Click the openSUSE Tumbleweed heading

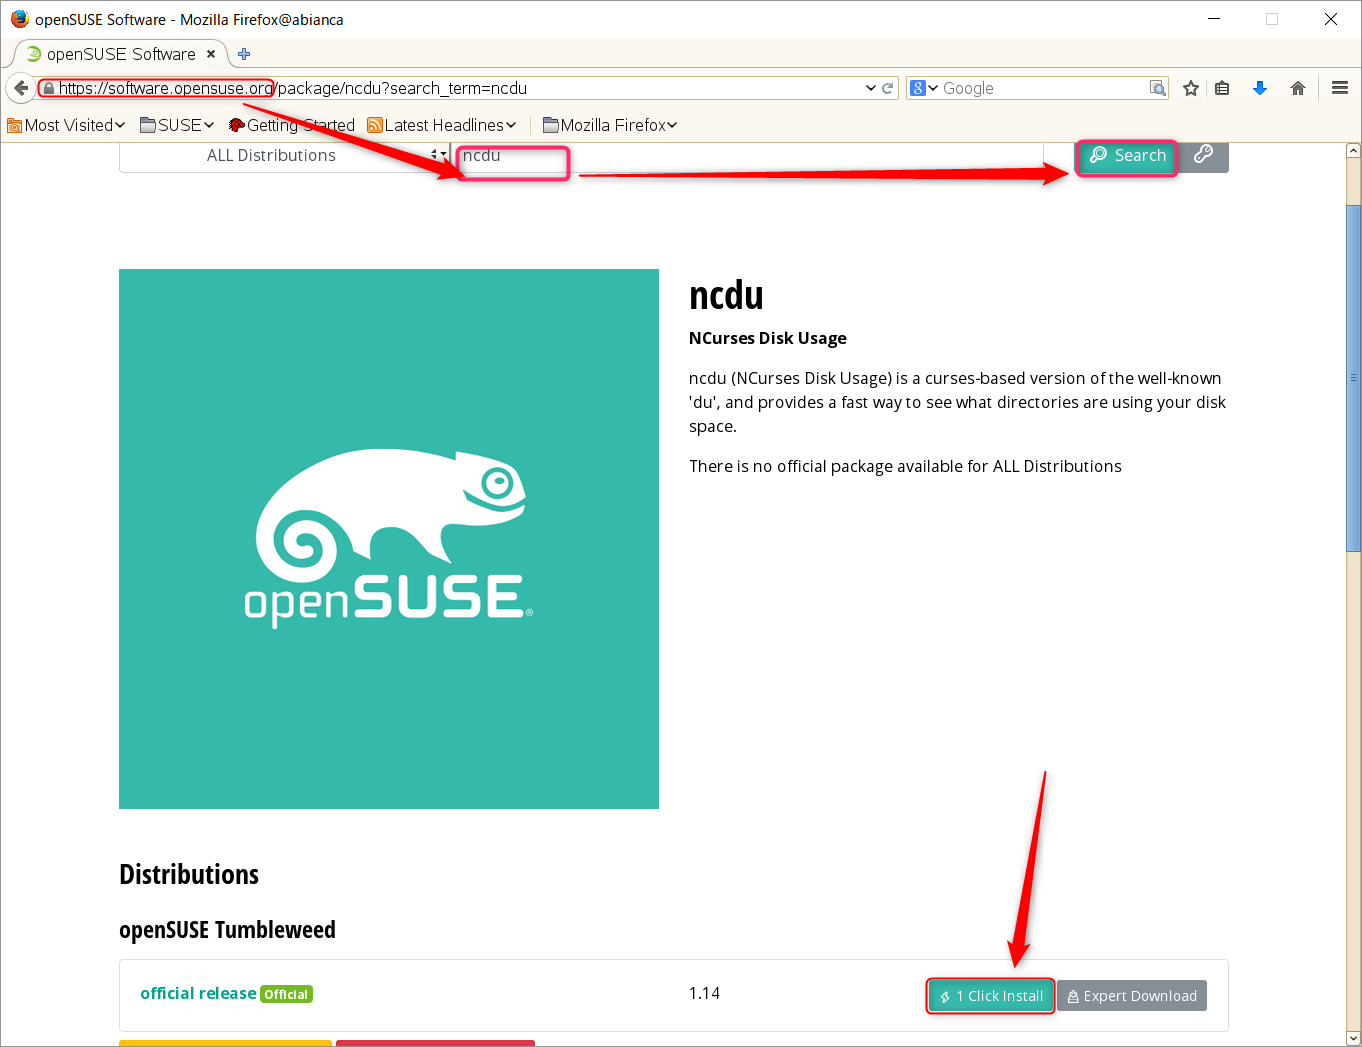coord(227,930)
